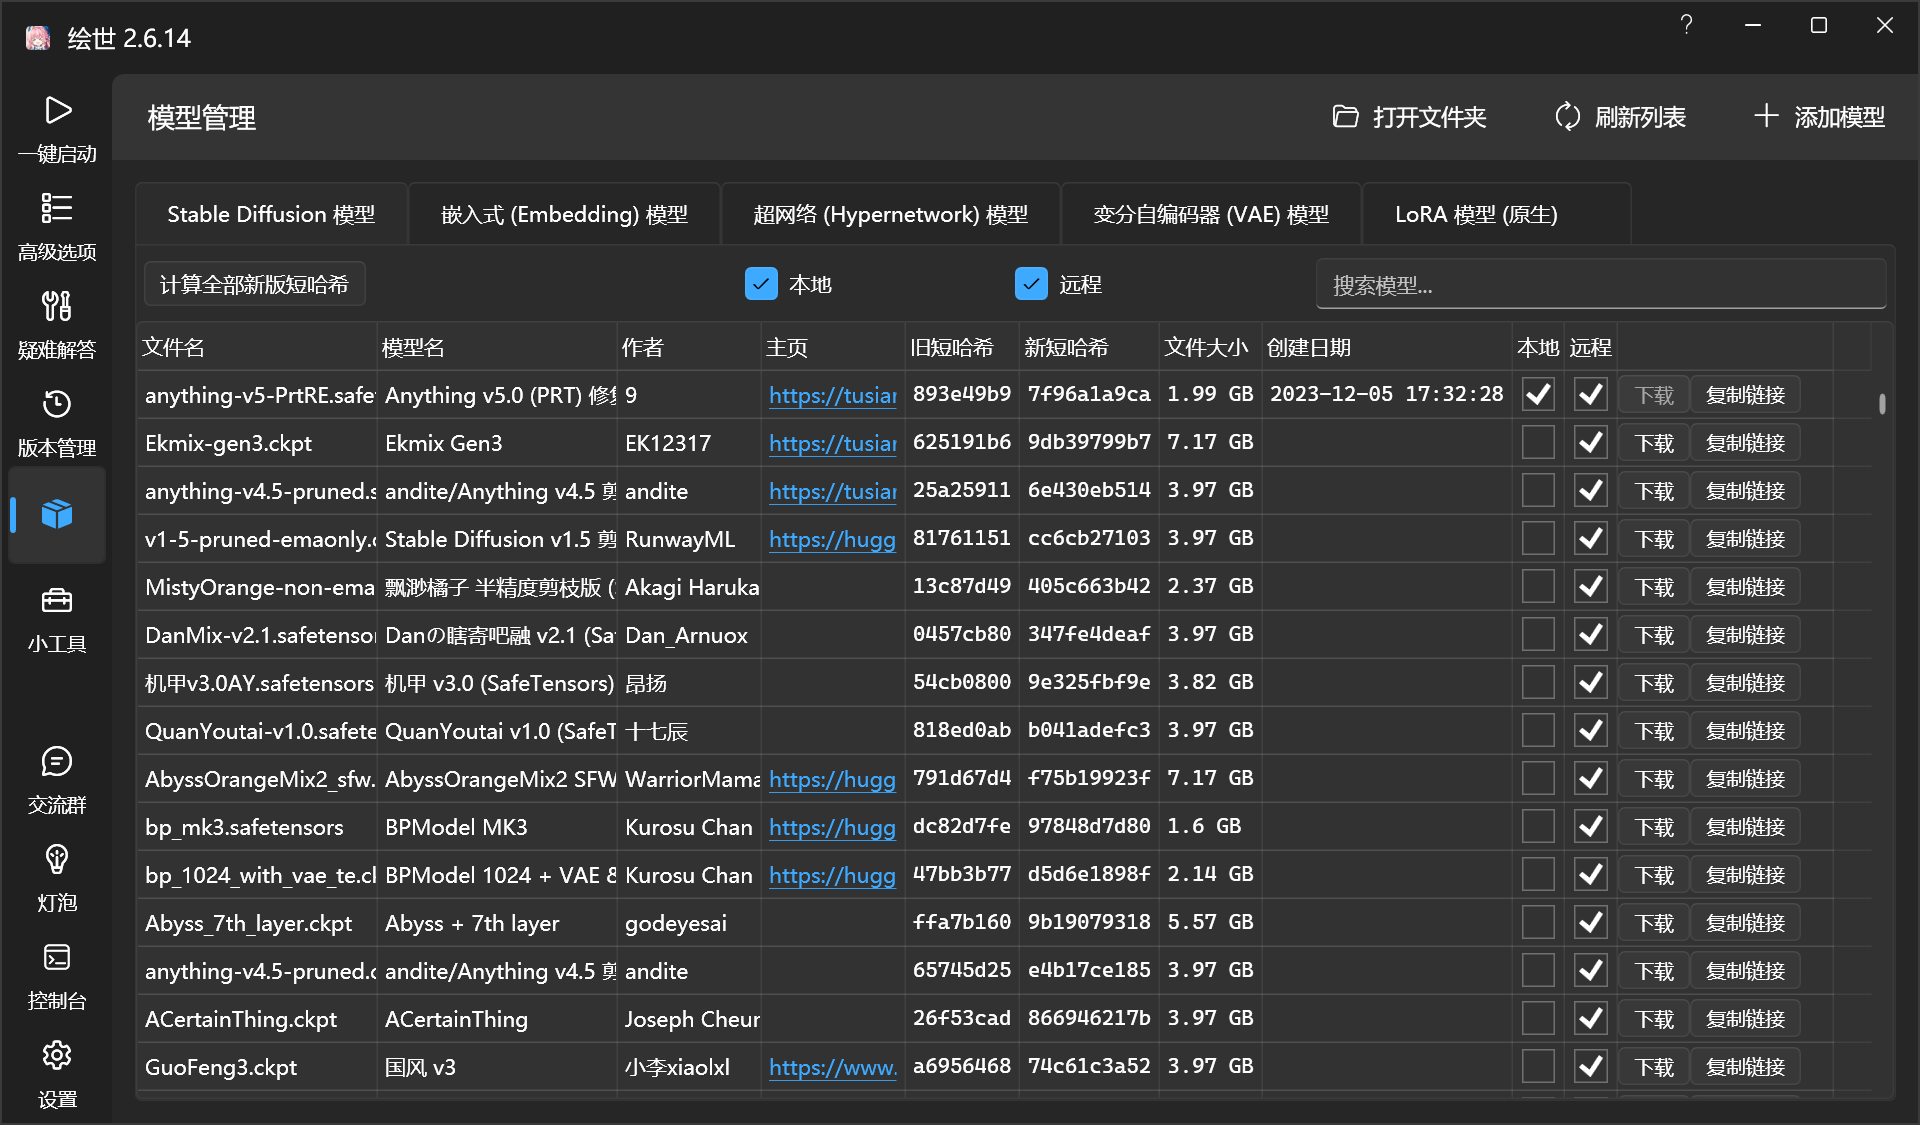1920x1125 pixels.
Task: Toggle local checkbox for ACertainThing.ckpt row
Action: click(x=1538, y=1019)
